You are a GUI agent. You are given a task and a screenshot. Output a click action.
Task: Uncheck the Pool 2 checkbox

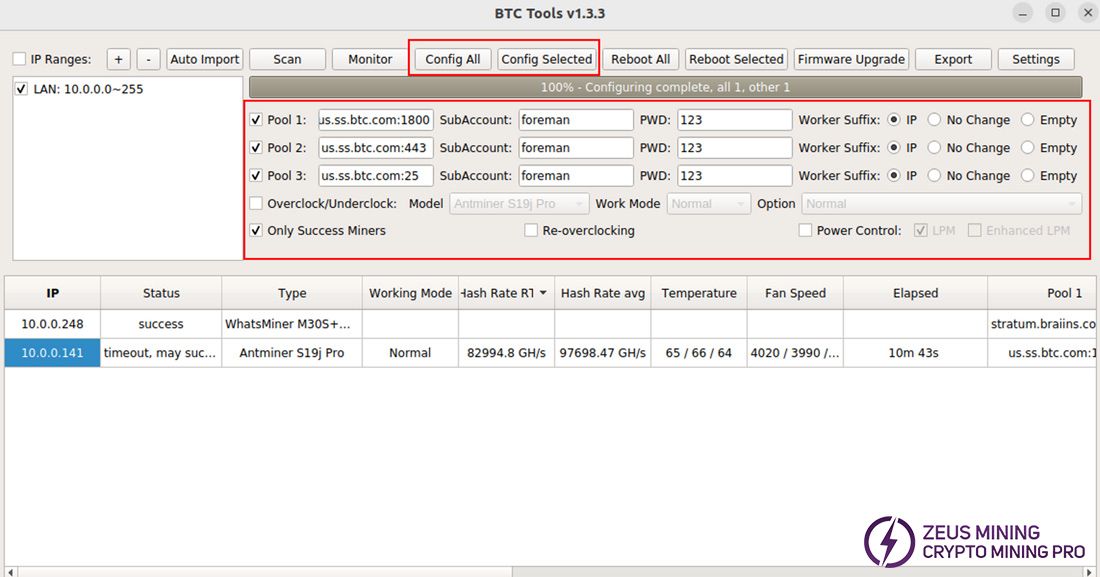point(257,148)
